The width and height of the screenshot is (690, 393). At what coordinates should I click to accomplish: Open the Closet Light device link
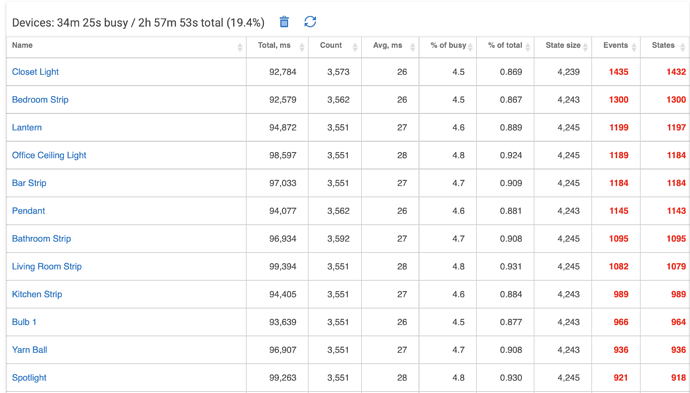point(35,72)
